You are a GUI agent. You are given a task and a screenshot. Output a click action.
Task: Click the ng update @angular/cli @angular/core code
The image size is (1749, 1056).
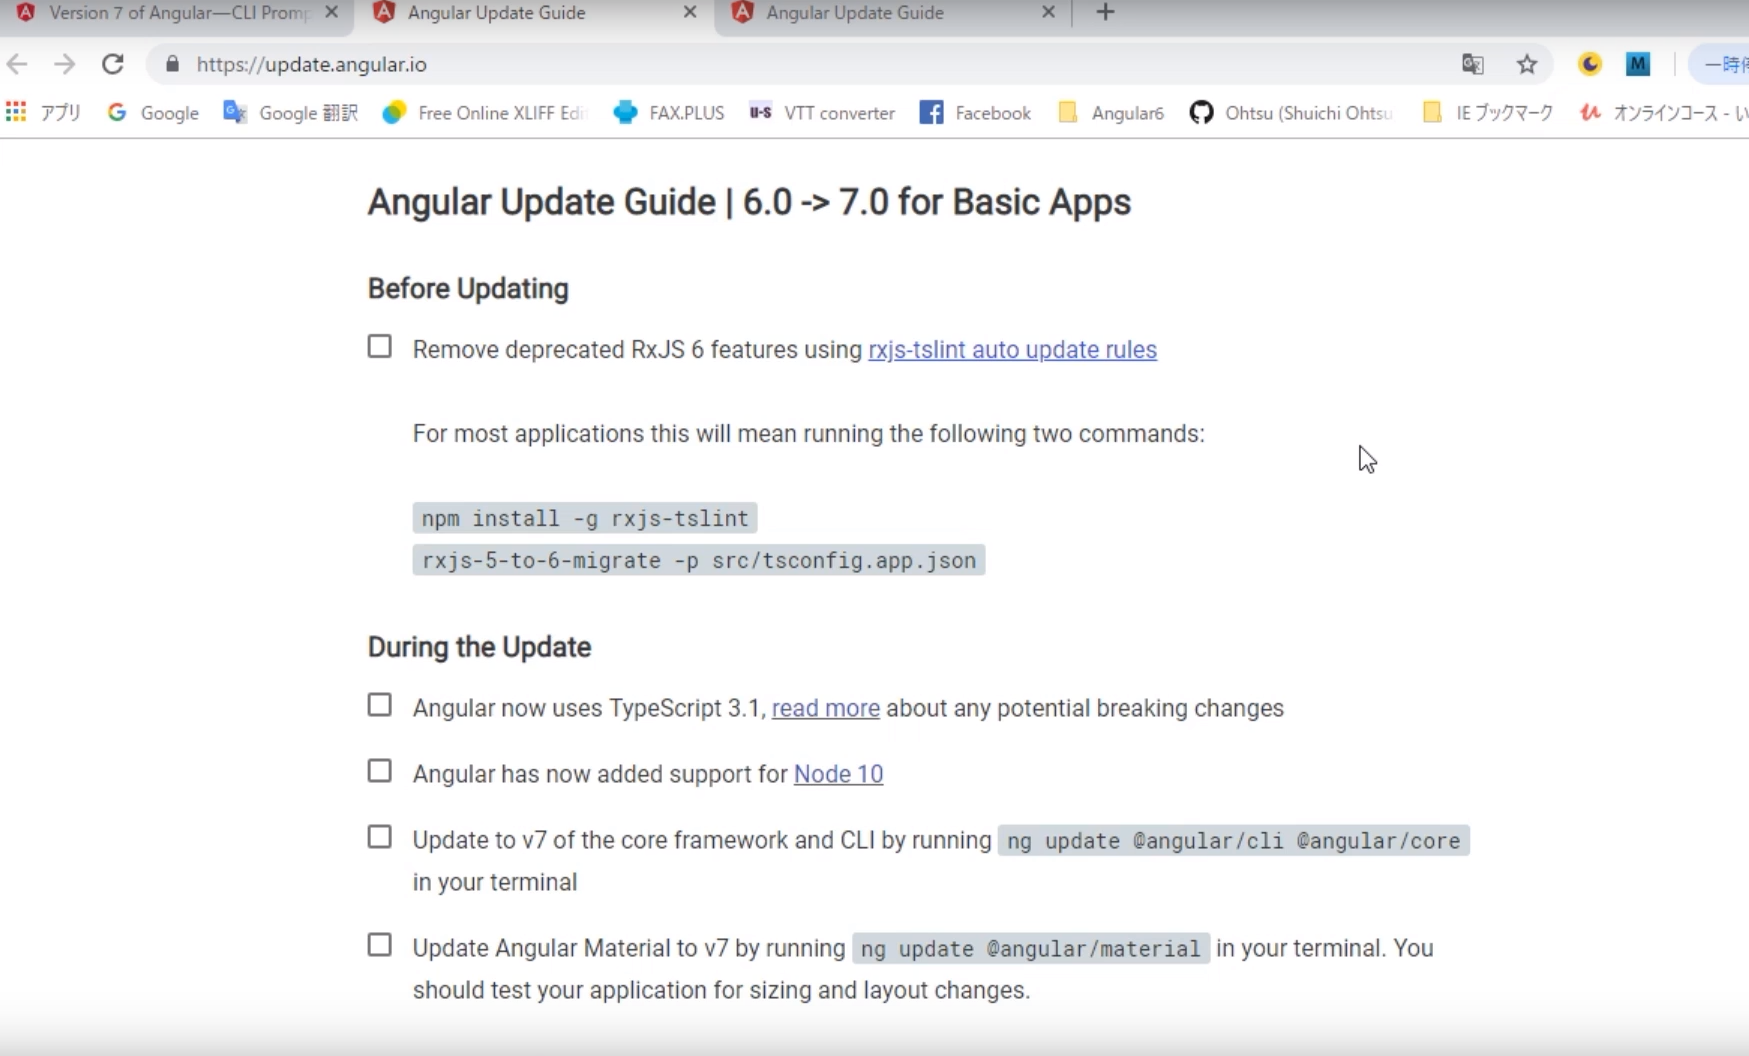(1234, 841)
